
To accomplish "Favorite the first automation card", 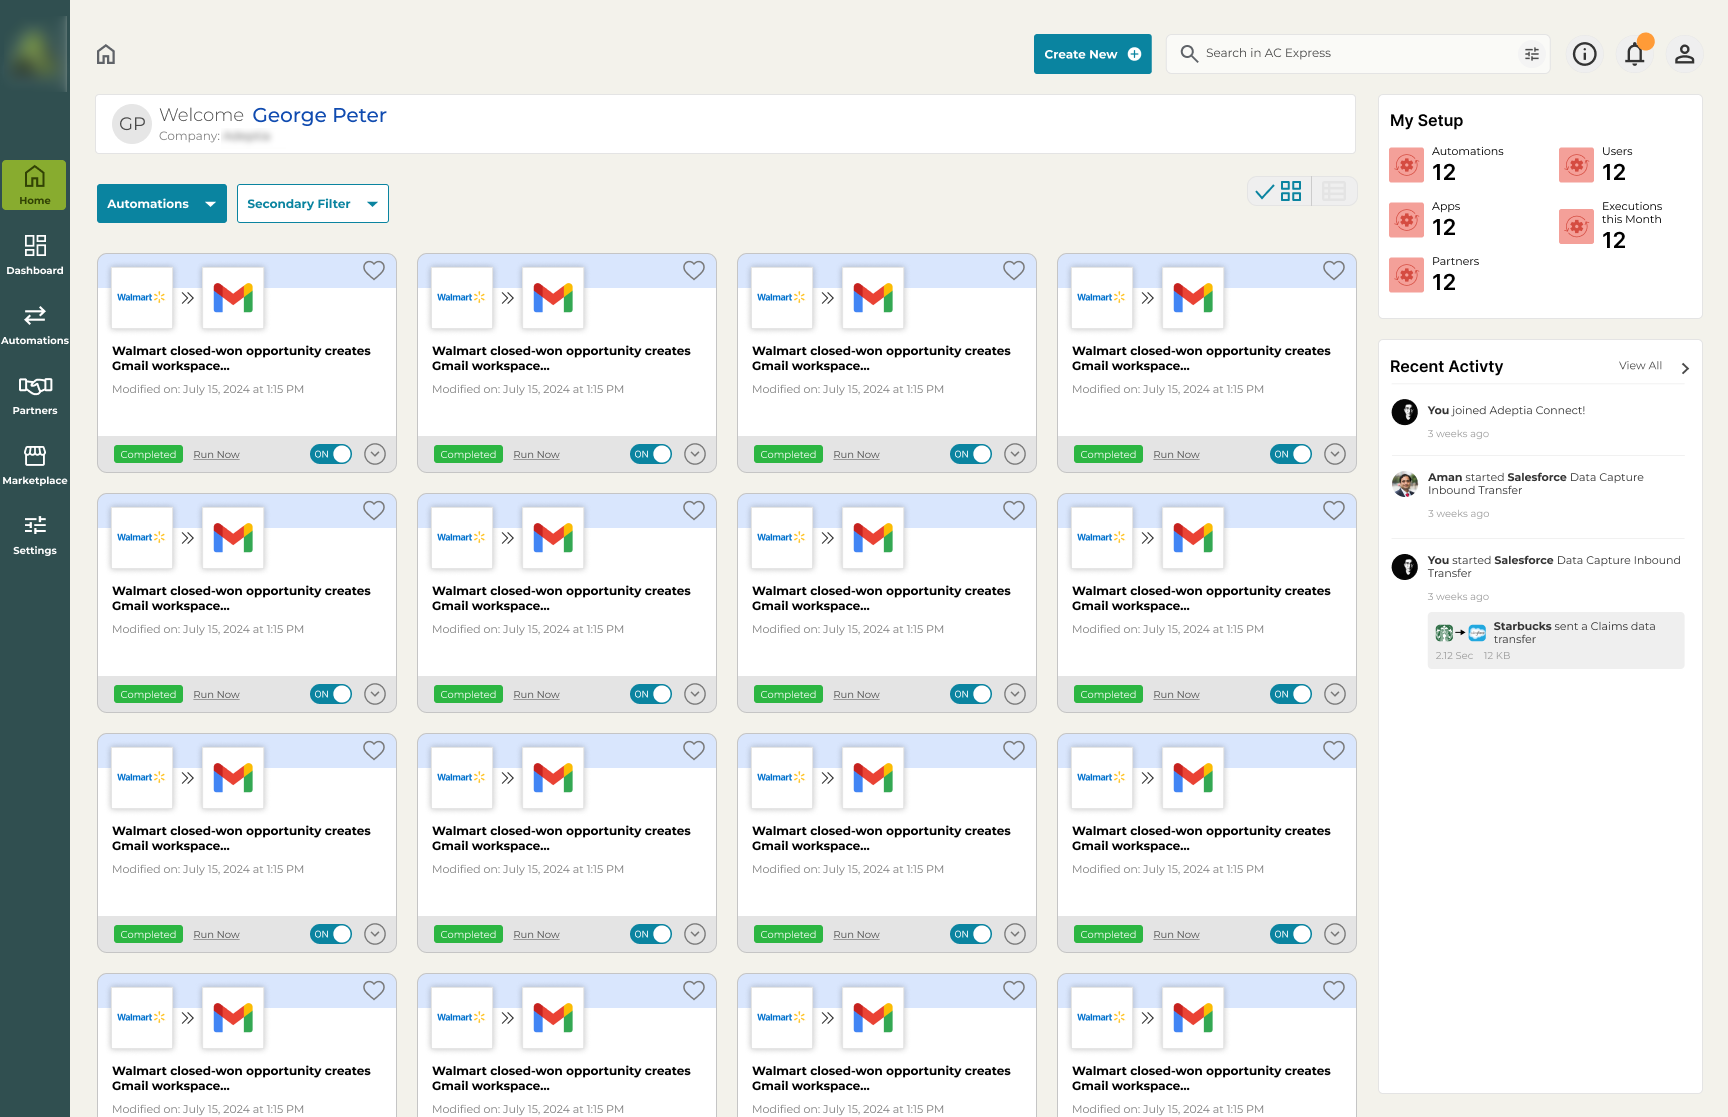I will pyautogui.click(x=373, y=270).
